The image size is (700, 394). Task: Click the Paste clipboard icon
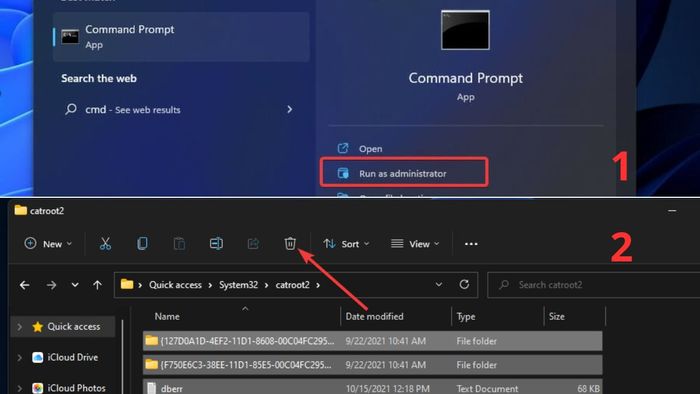coord(179,244)
